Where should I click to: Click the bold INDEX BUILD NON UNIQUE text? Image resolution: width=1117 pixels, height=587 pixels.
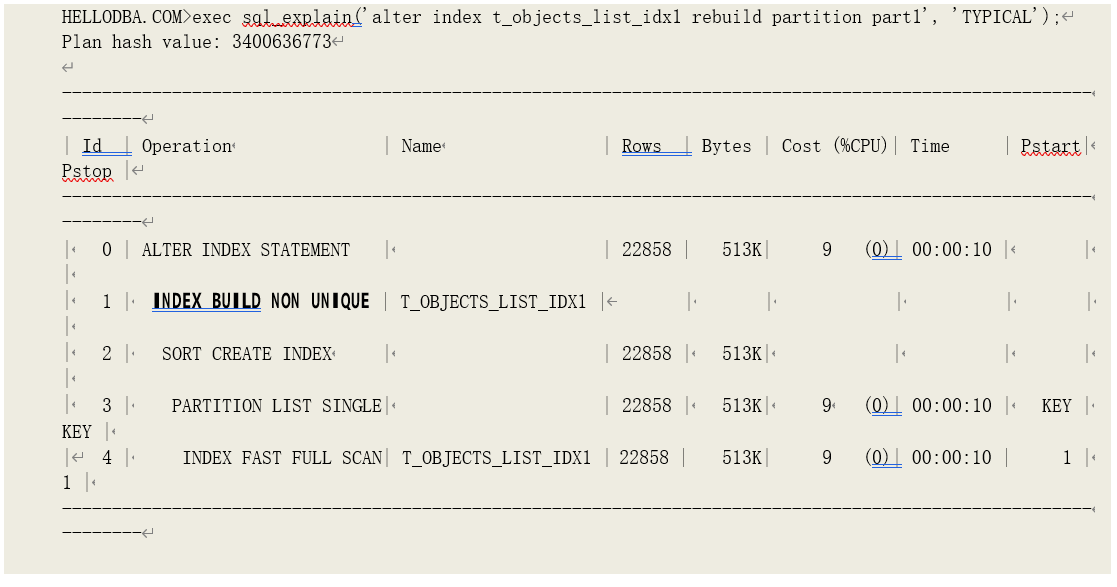click(261, 301)
